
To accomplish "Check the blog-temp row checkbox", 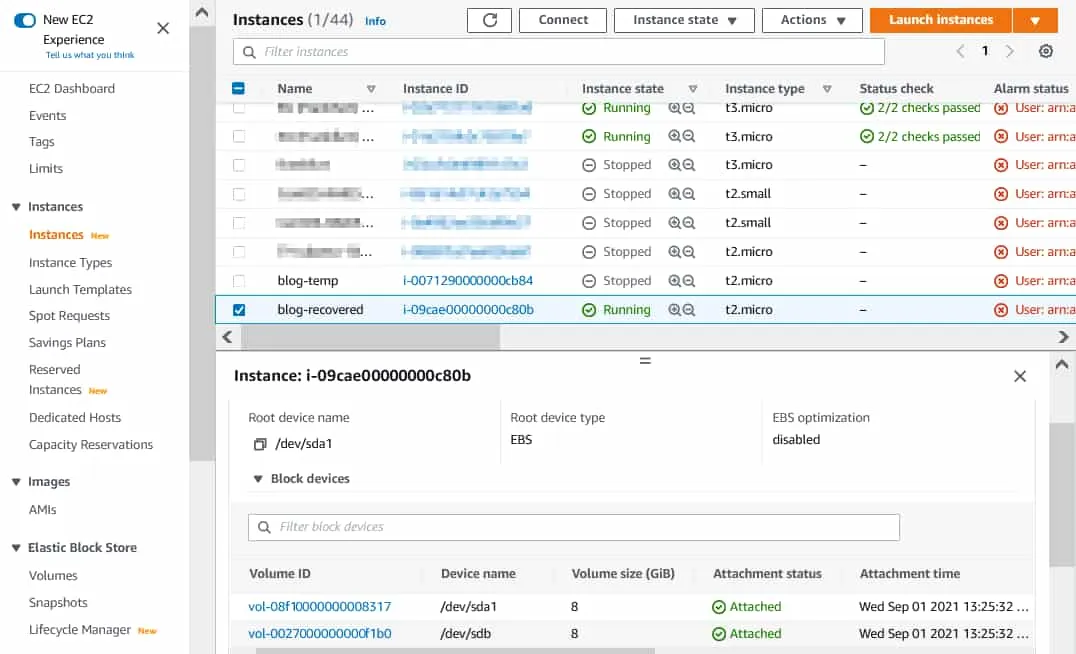I will 237,280.
